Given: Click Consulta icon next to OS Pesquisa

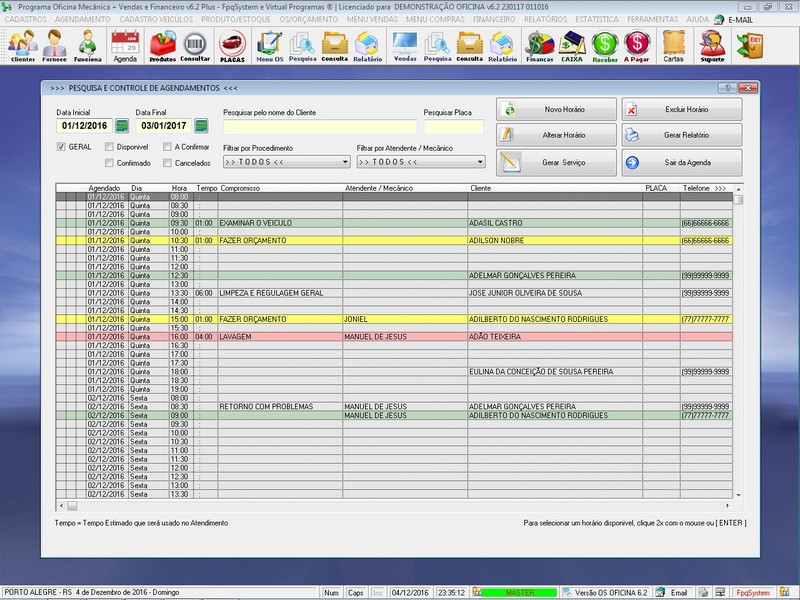Looking at the screenshot, I should [x=335, y=46].
